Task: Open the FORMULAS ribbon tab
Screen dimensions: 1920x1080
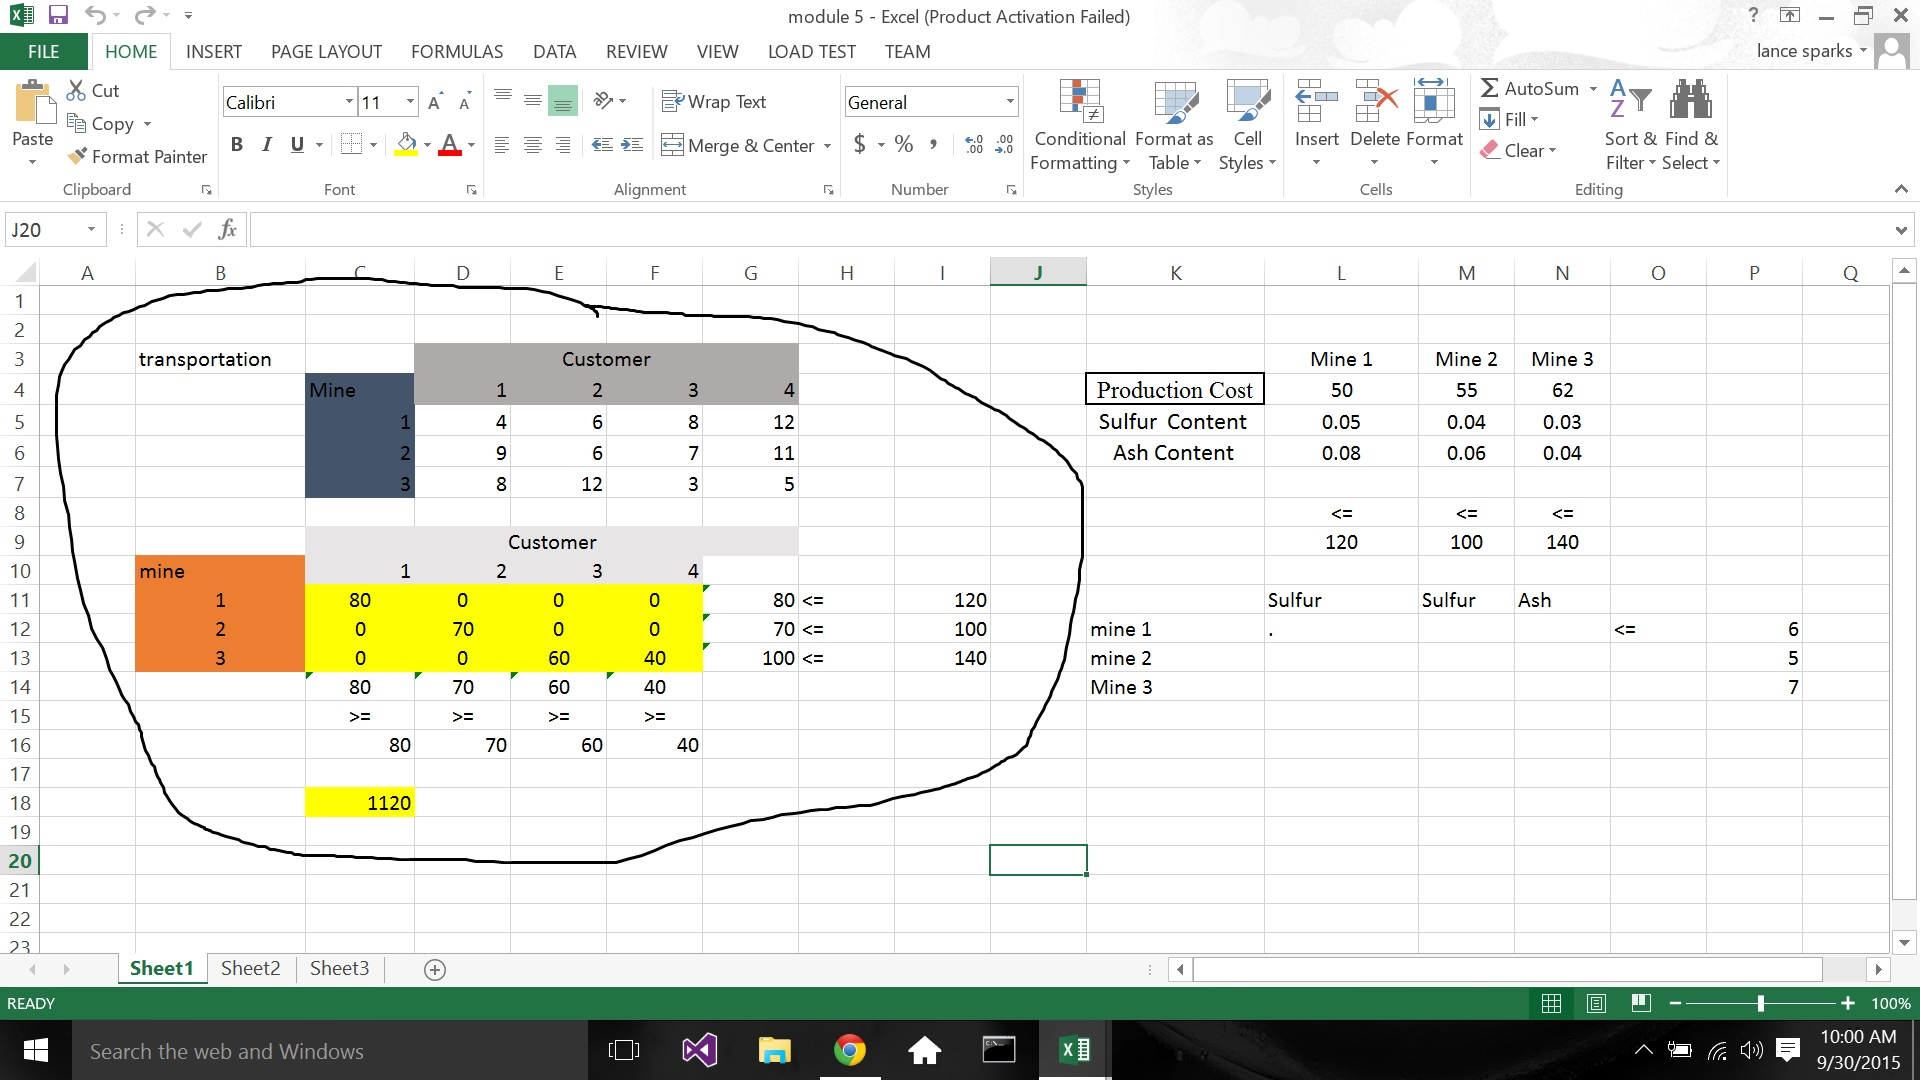Action: pyautogui.click(x=456, y=52)
